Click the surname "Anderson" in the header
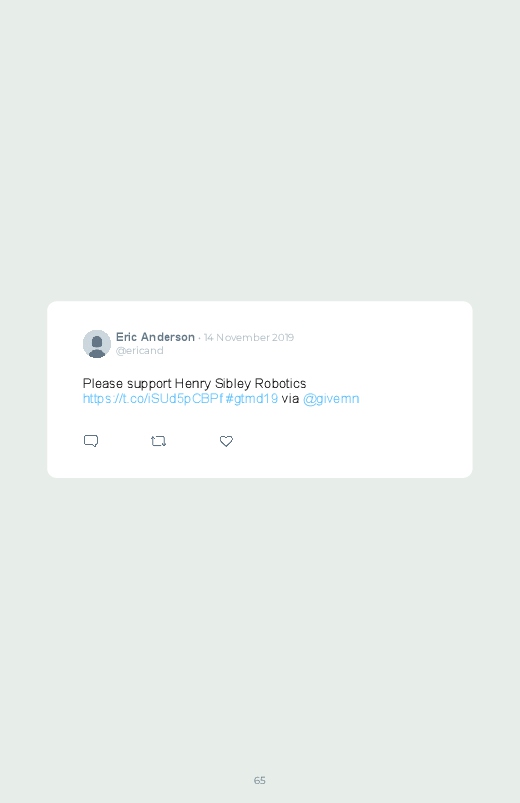 pos(168,337)
